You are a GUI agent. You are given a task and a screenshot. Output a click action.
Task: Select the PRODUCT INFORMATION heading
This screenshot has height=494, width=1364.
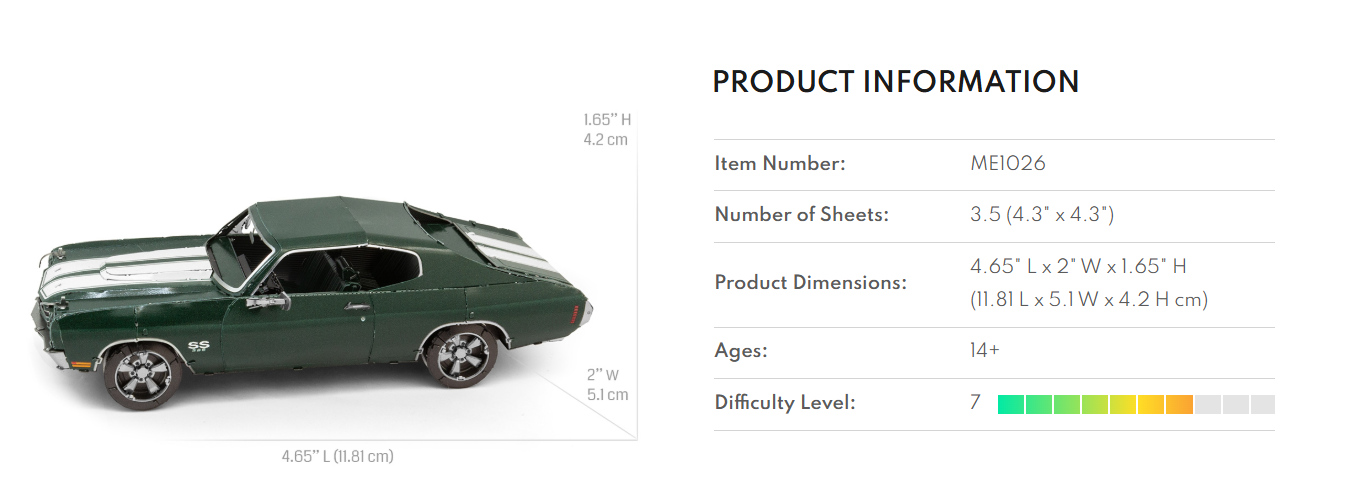pyautogui.click(x=895, y=82)
